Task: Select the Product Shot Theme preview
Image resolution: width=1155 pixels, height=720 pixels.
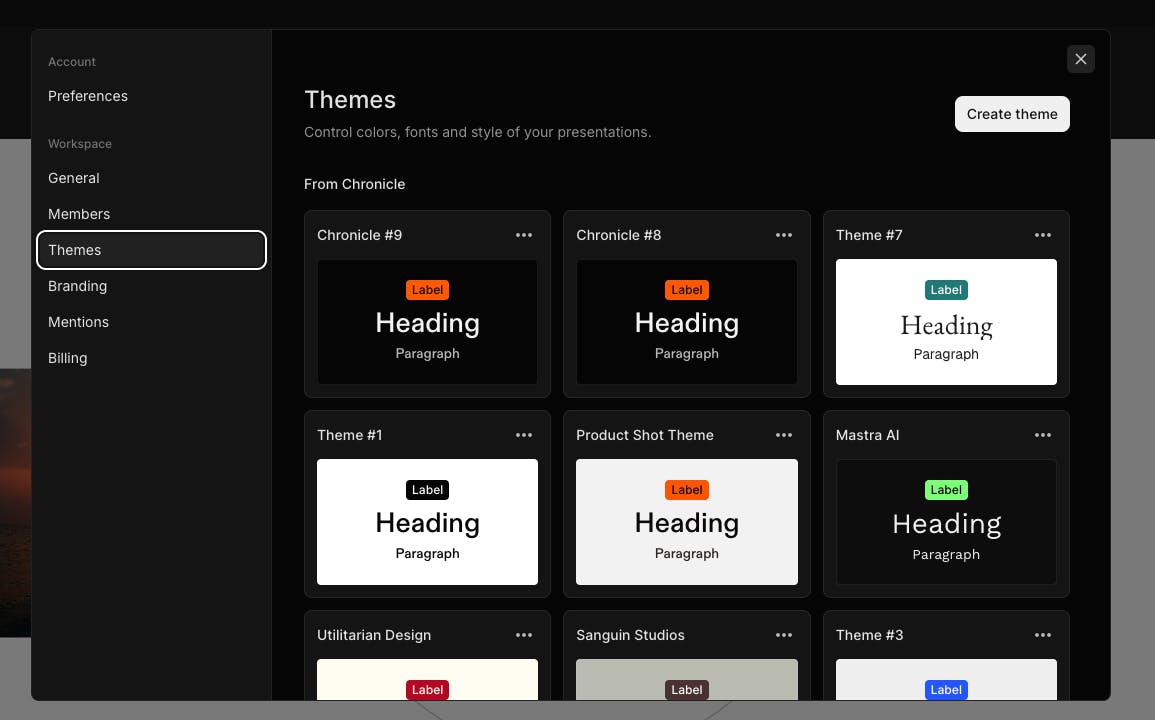Action: 687,522
